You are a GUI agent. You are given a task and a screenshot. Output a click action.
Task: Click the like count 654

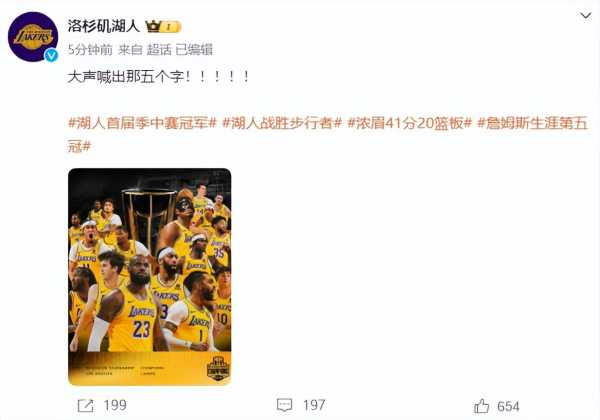point(508,406)
